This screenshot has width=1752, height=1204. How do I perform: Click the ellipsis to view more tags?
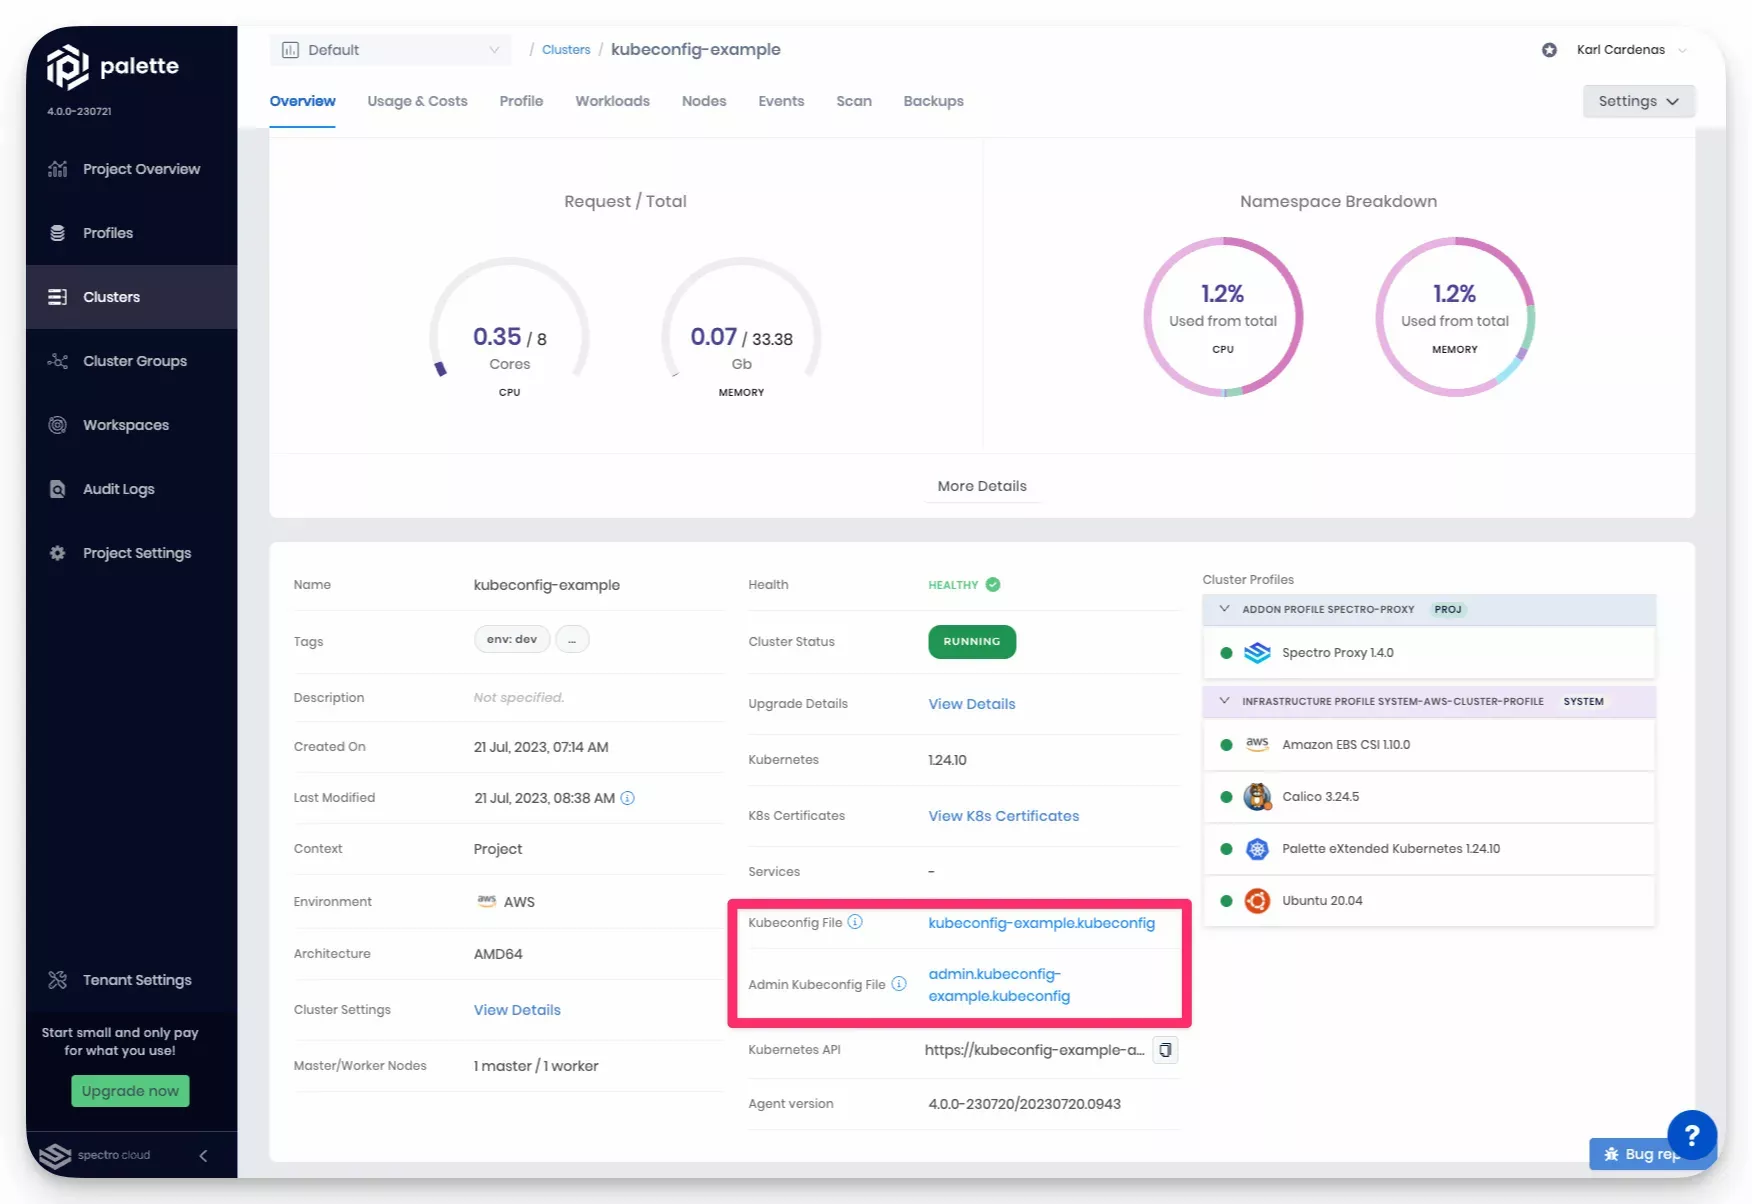coord(571,639)
